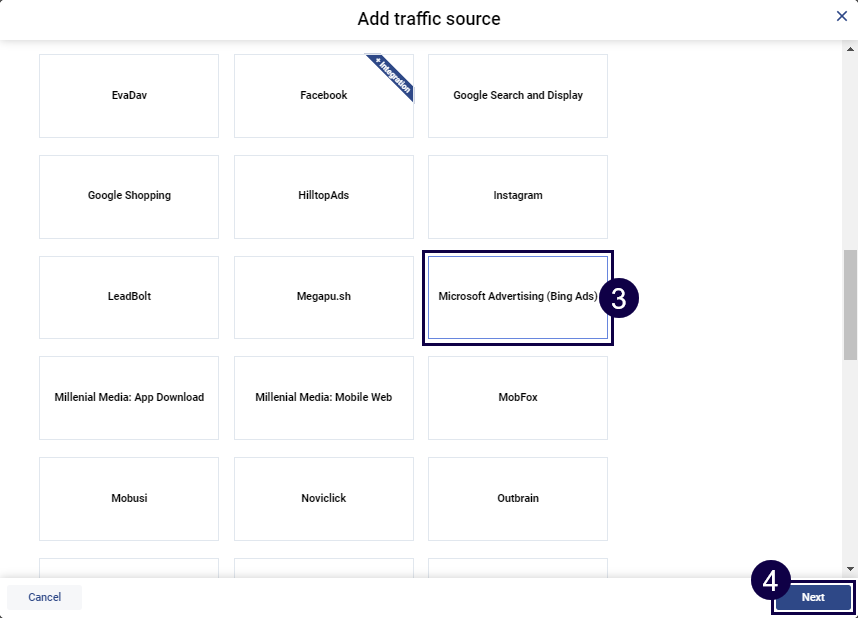Pick the LeadBolt tile
The width and height of the screenshot is (858, 618).
(129, 297)
